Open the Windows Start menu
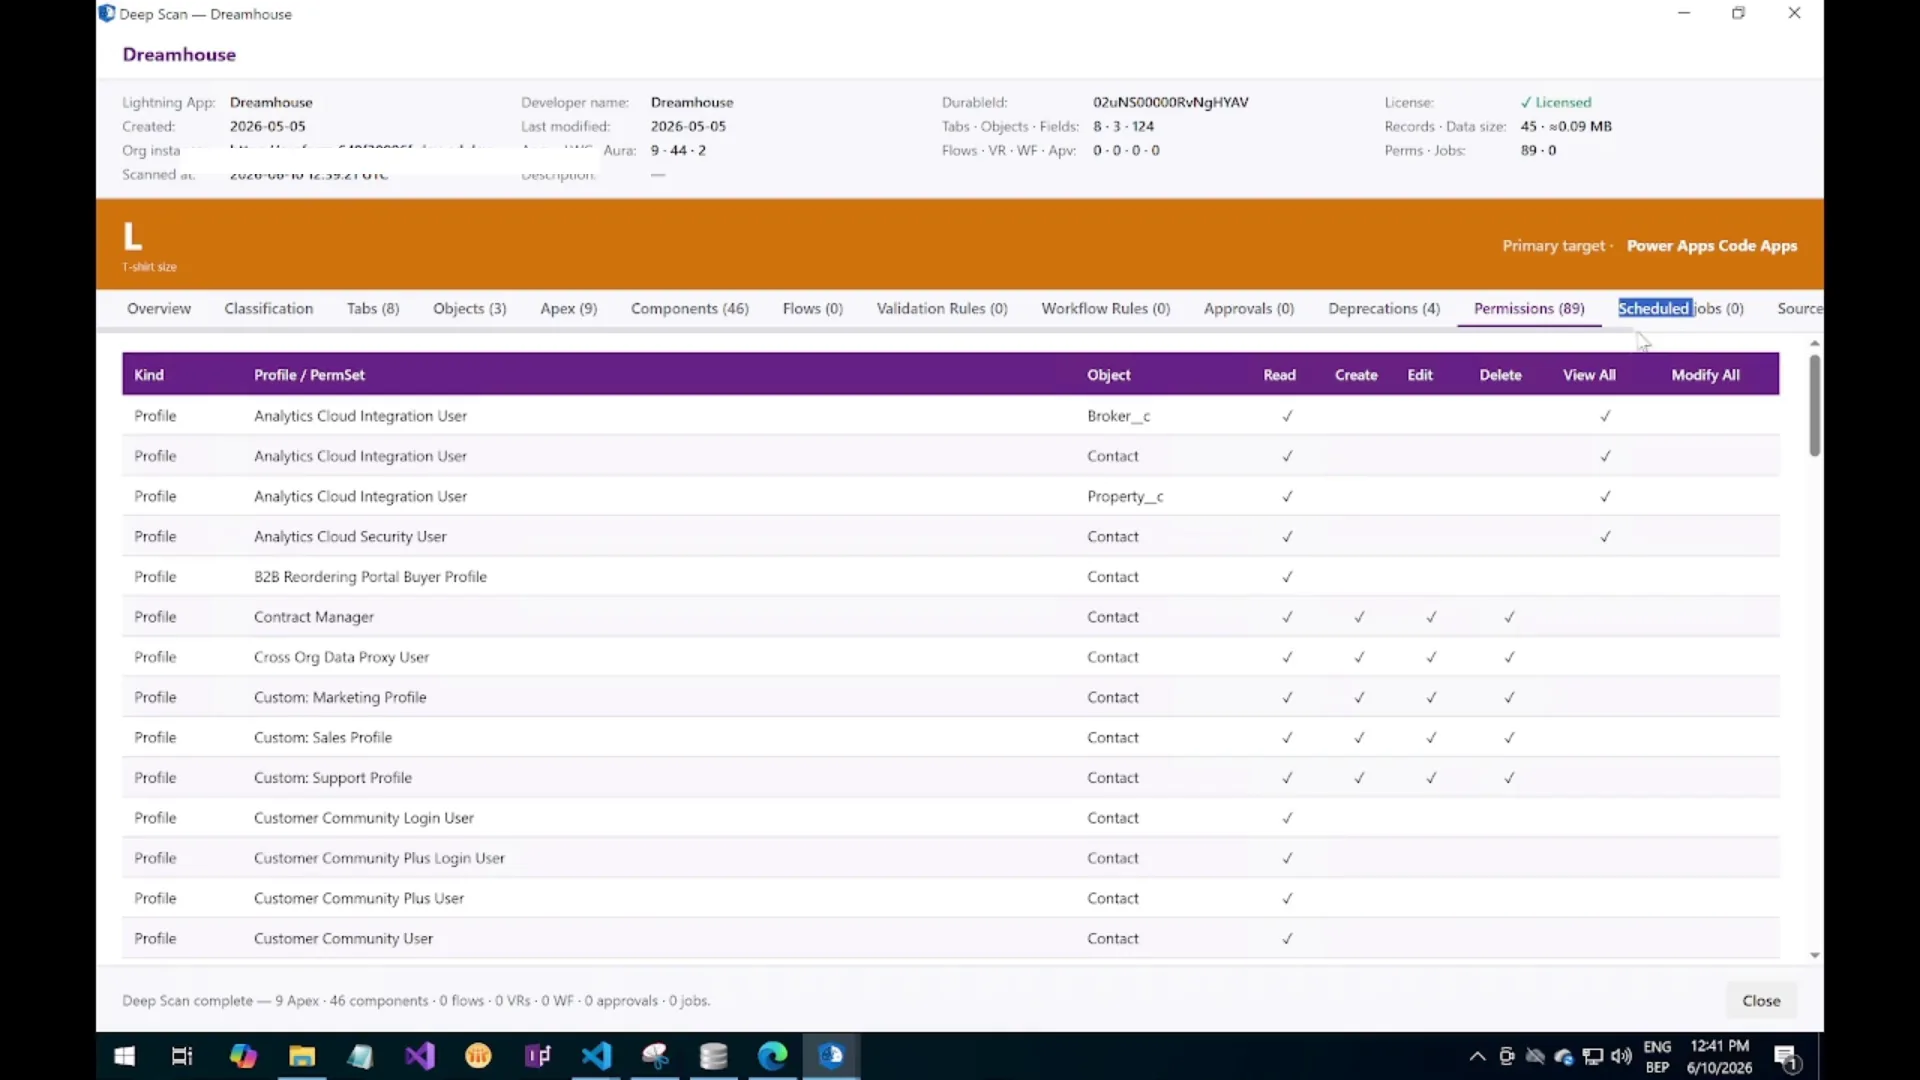The width and height of the screenshot is (1920, 1080). pyautogui.click(x=125, y=1056)
